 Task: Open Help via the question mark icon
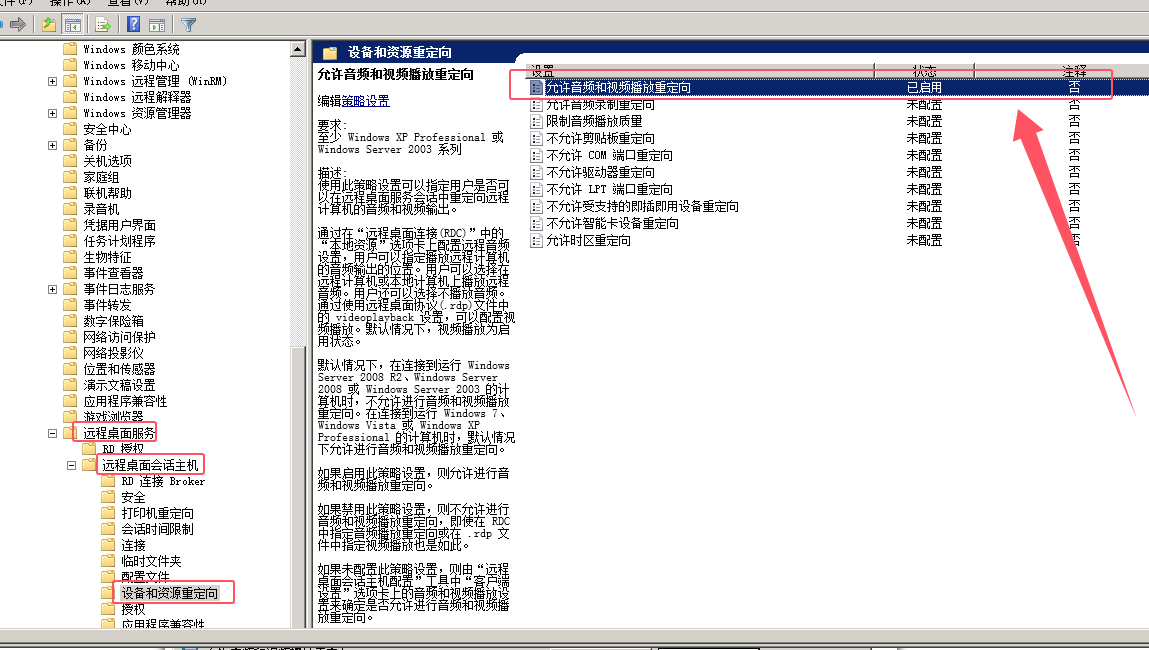pos(133,24)
